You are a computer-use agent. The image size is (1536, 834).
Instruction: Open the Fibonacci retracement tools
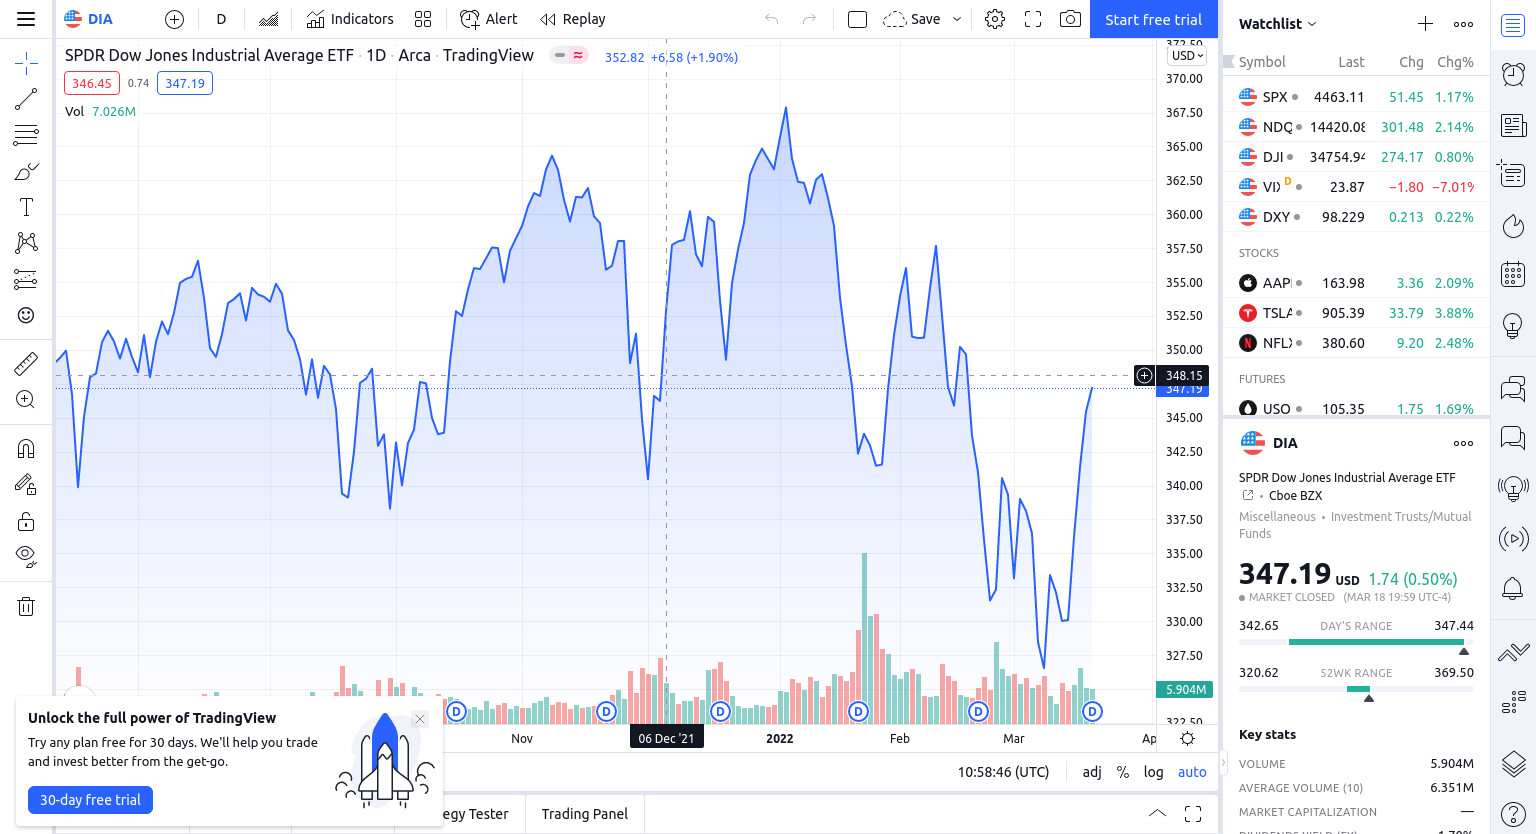pyautogui.click(x=26, y=135)
